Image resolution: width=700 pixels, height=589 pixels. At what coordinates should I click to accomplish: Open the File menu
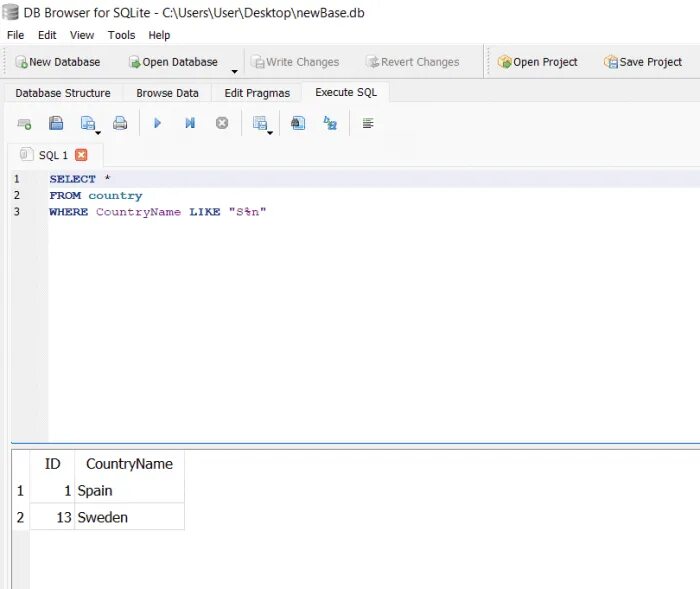click(x=16, y=35)
